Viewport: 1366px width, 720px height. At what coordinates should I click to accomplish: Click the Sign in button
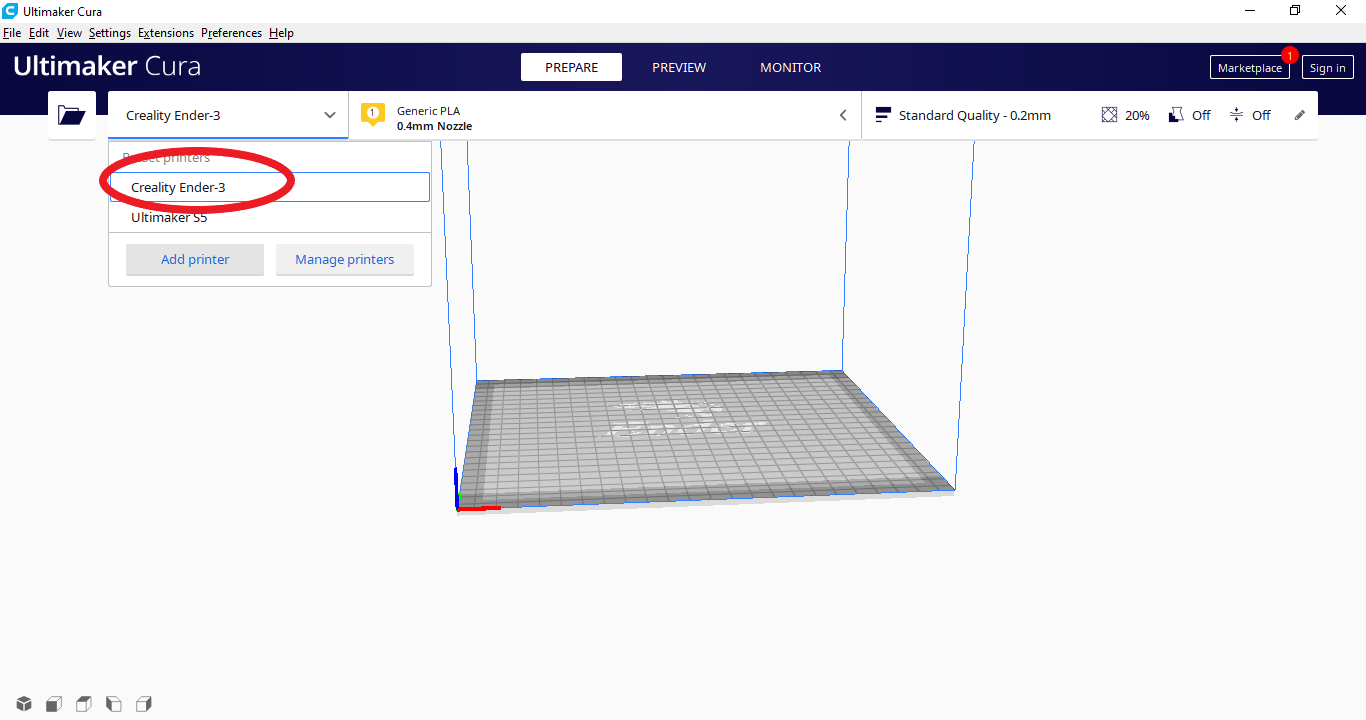click(1327, 68)
